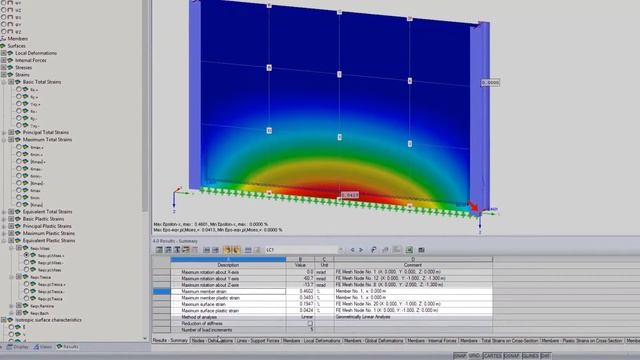Click the navigator scroll-down arrow
This screenshot has height=360, width=640.
tap(145, 338)
